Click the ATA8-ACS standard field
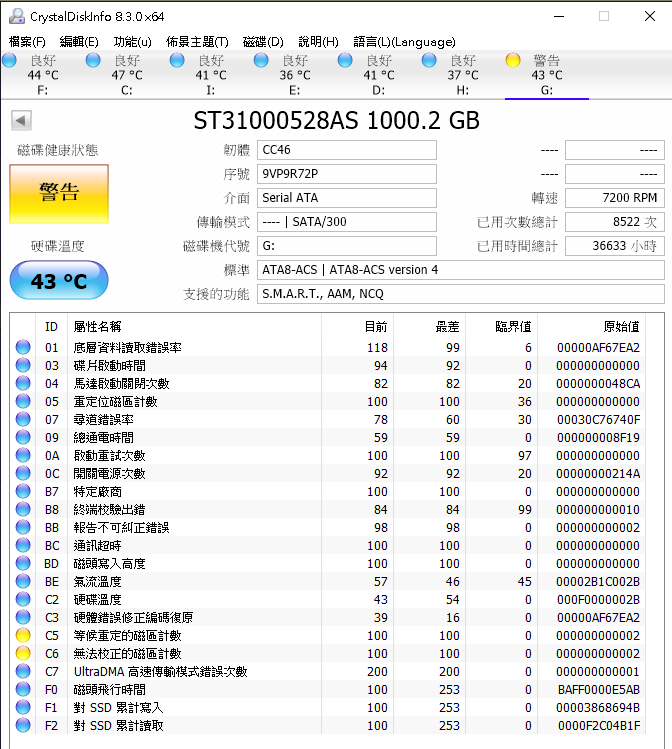Screen dimensions: 672x749 [460, 270]
